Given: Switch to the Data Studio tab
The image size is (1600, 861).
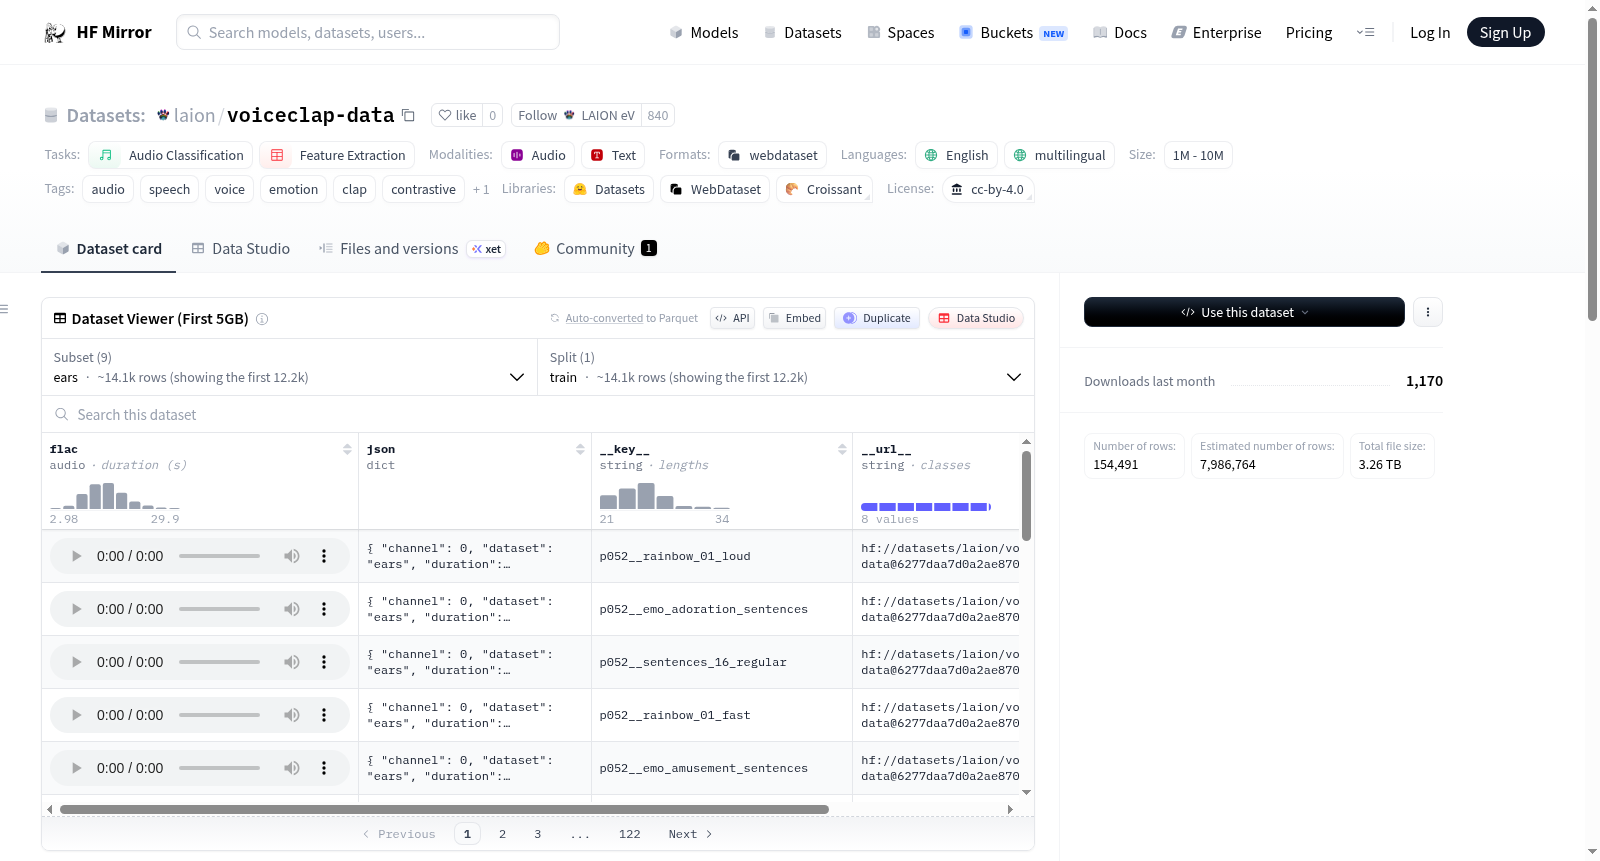Looking at the screenshot, I should [241, 248].
